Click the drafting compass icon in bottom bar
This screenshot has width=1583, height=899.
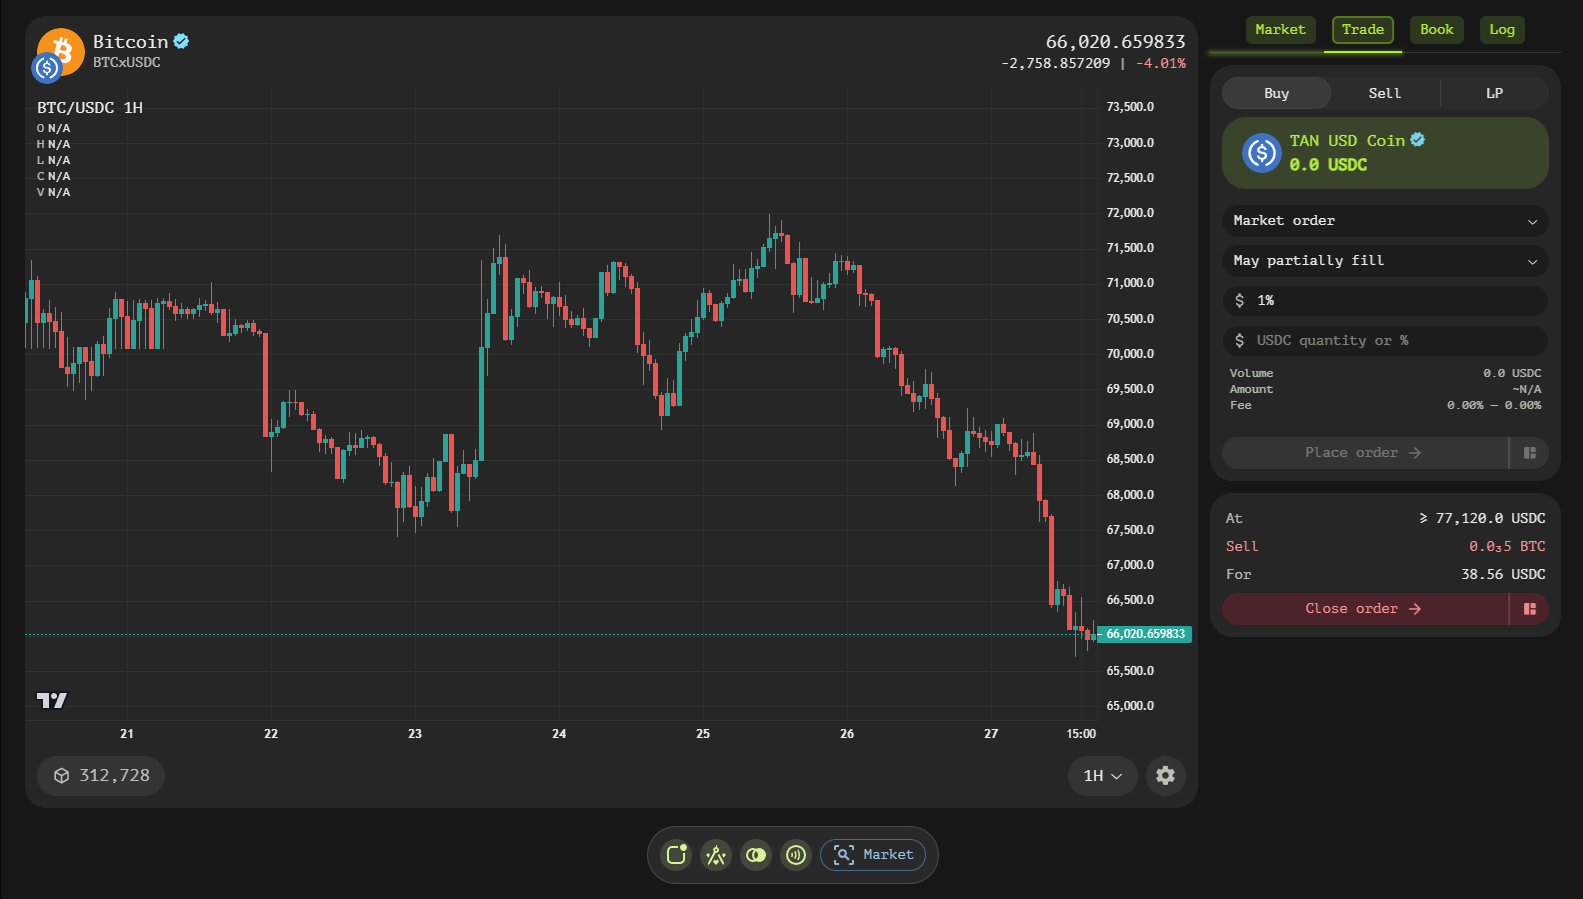[x=716, y=855]
